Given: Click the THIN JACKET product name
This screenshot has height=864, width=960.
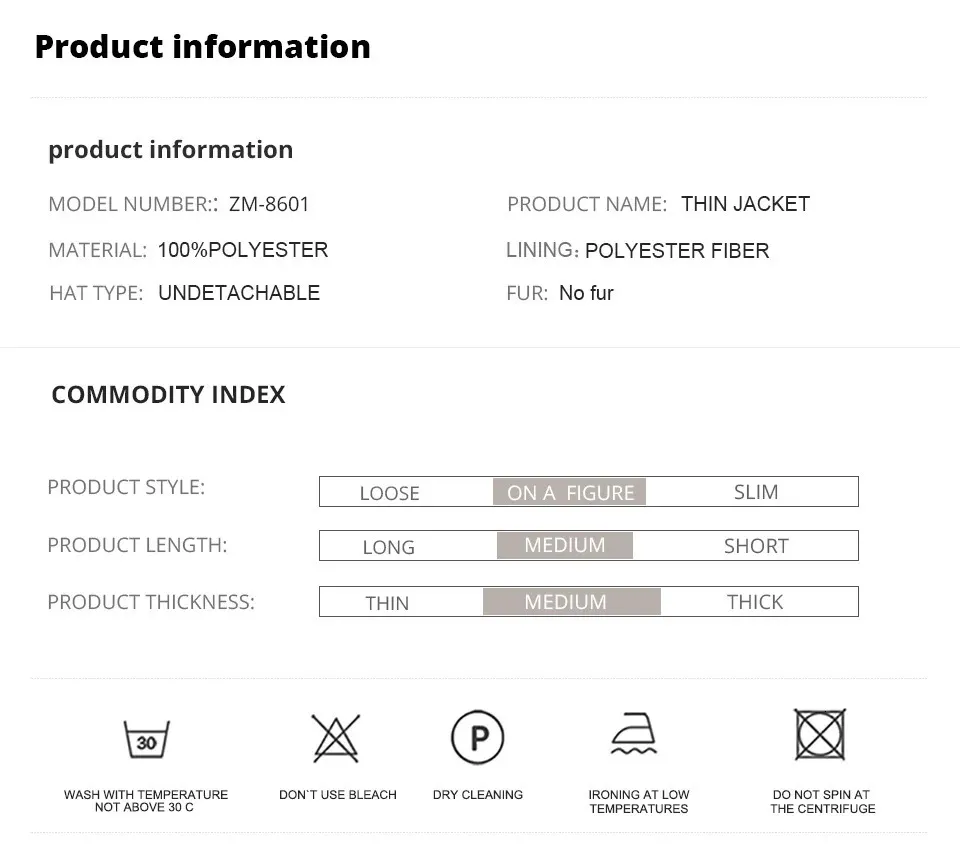Looking at the screenshot, I should pyautogui.click(x=745, y=204).
